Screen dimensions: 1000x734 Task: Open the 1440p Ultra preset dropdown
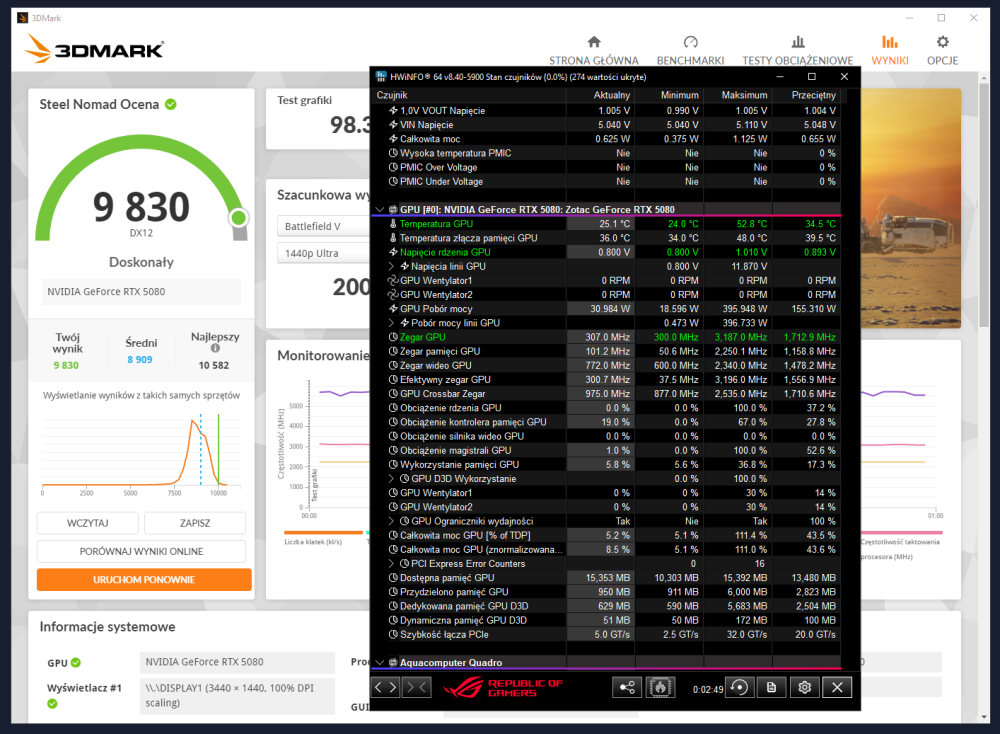coord(323,253)
